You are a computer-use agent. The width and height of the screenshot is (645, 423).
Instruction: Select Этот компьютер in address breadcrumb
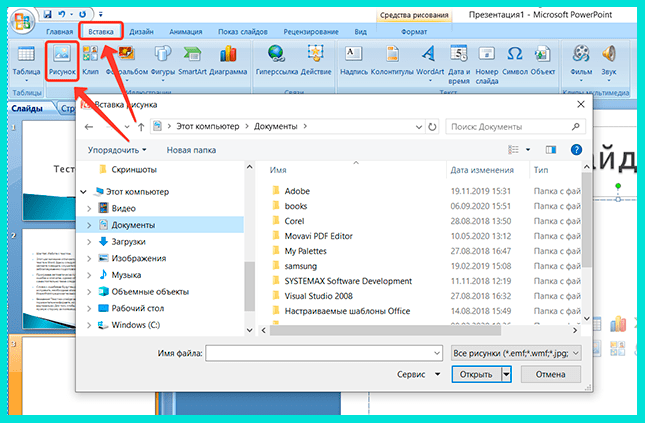tap(208, 126)
